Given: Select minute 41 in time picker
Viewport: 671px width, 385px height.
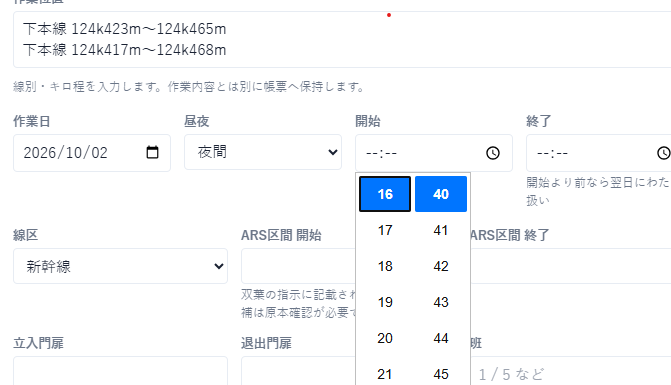Looking at the screenshot, I should pyautogui.click(x=441, y=230).
